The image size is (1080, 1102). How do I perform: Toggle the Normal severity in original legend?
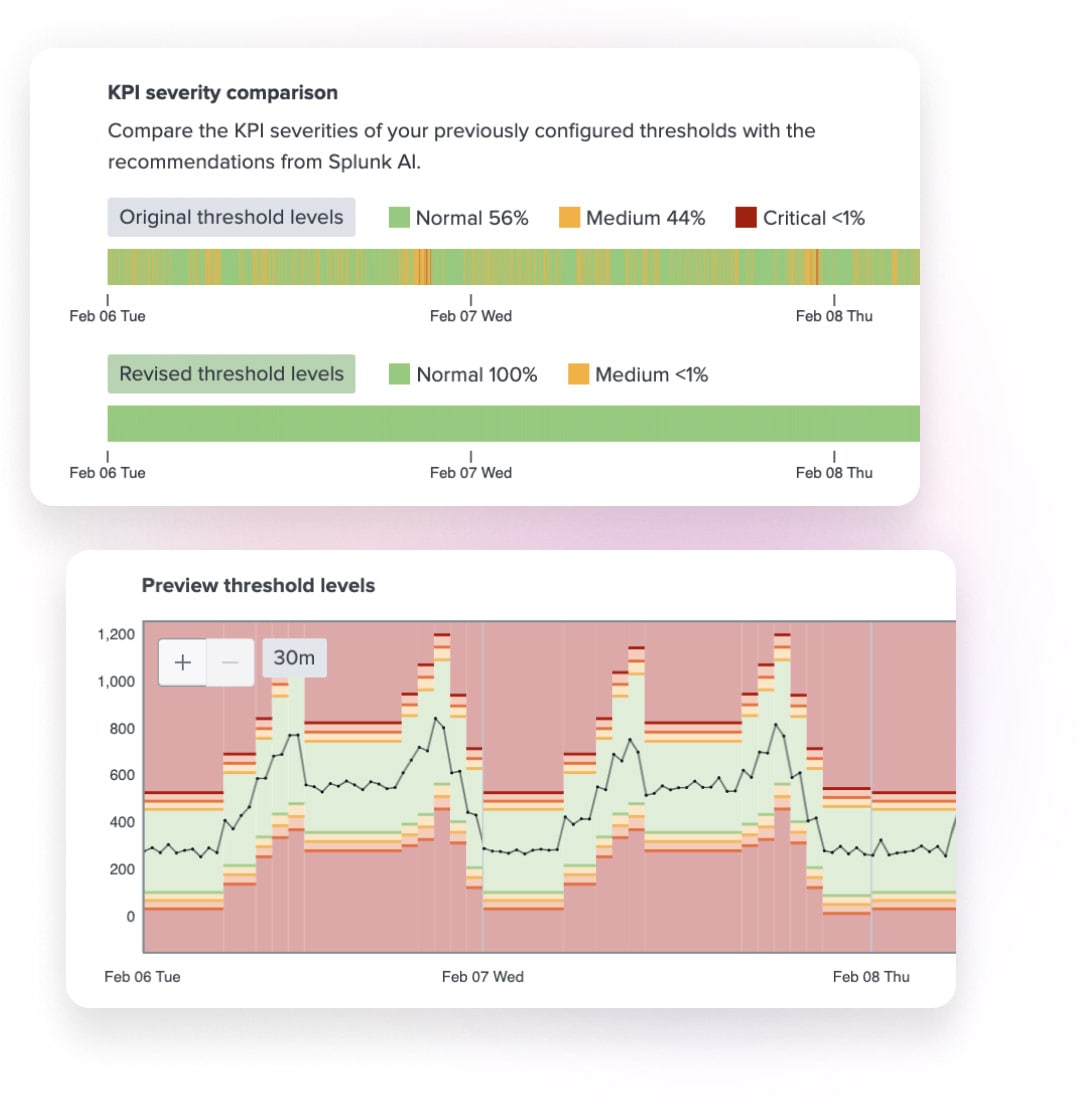(398, 217)
